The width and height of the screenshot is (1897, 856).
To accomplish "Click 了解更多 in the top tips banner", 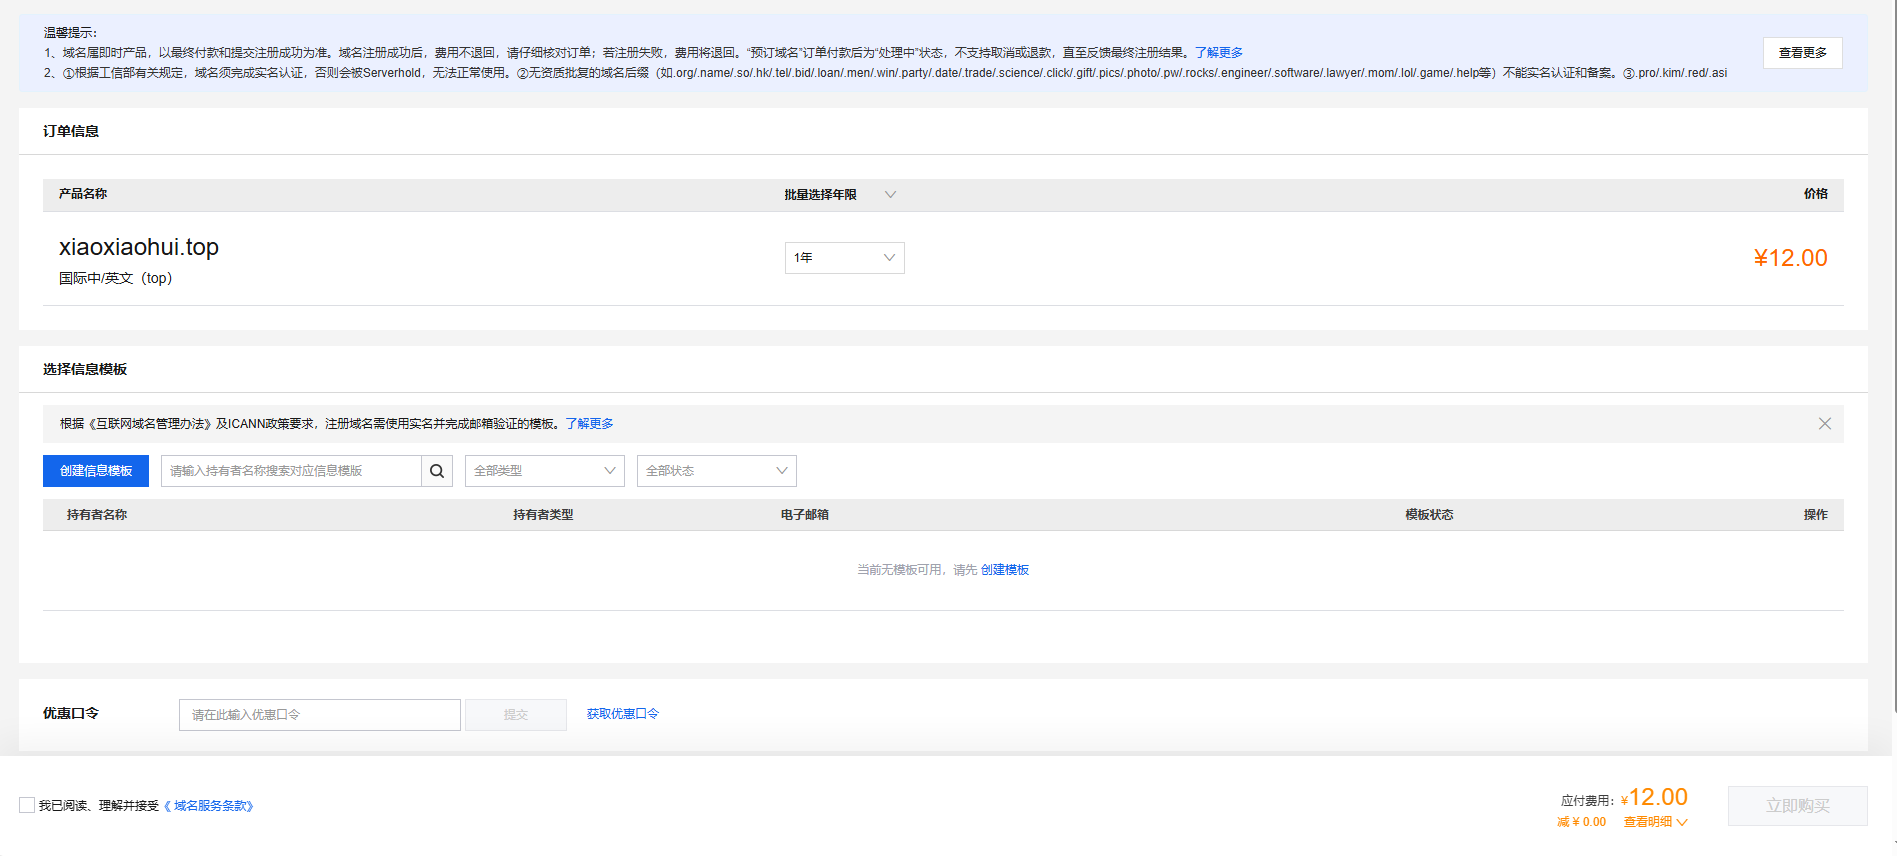I will [1218, 53].
